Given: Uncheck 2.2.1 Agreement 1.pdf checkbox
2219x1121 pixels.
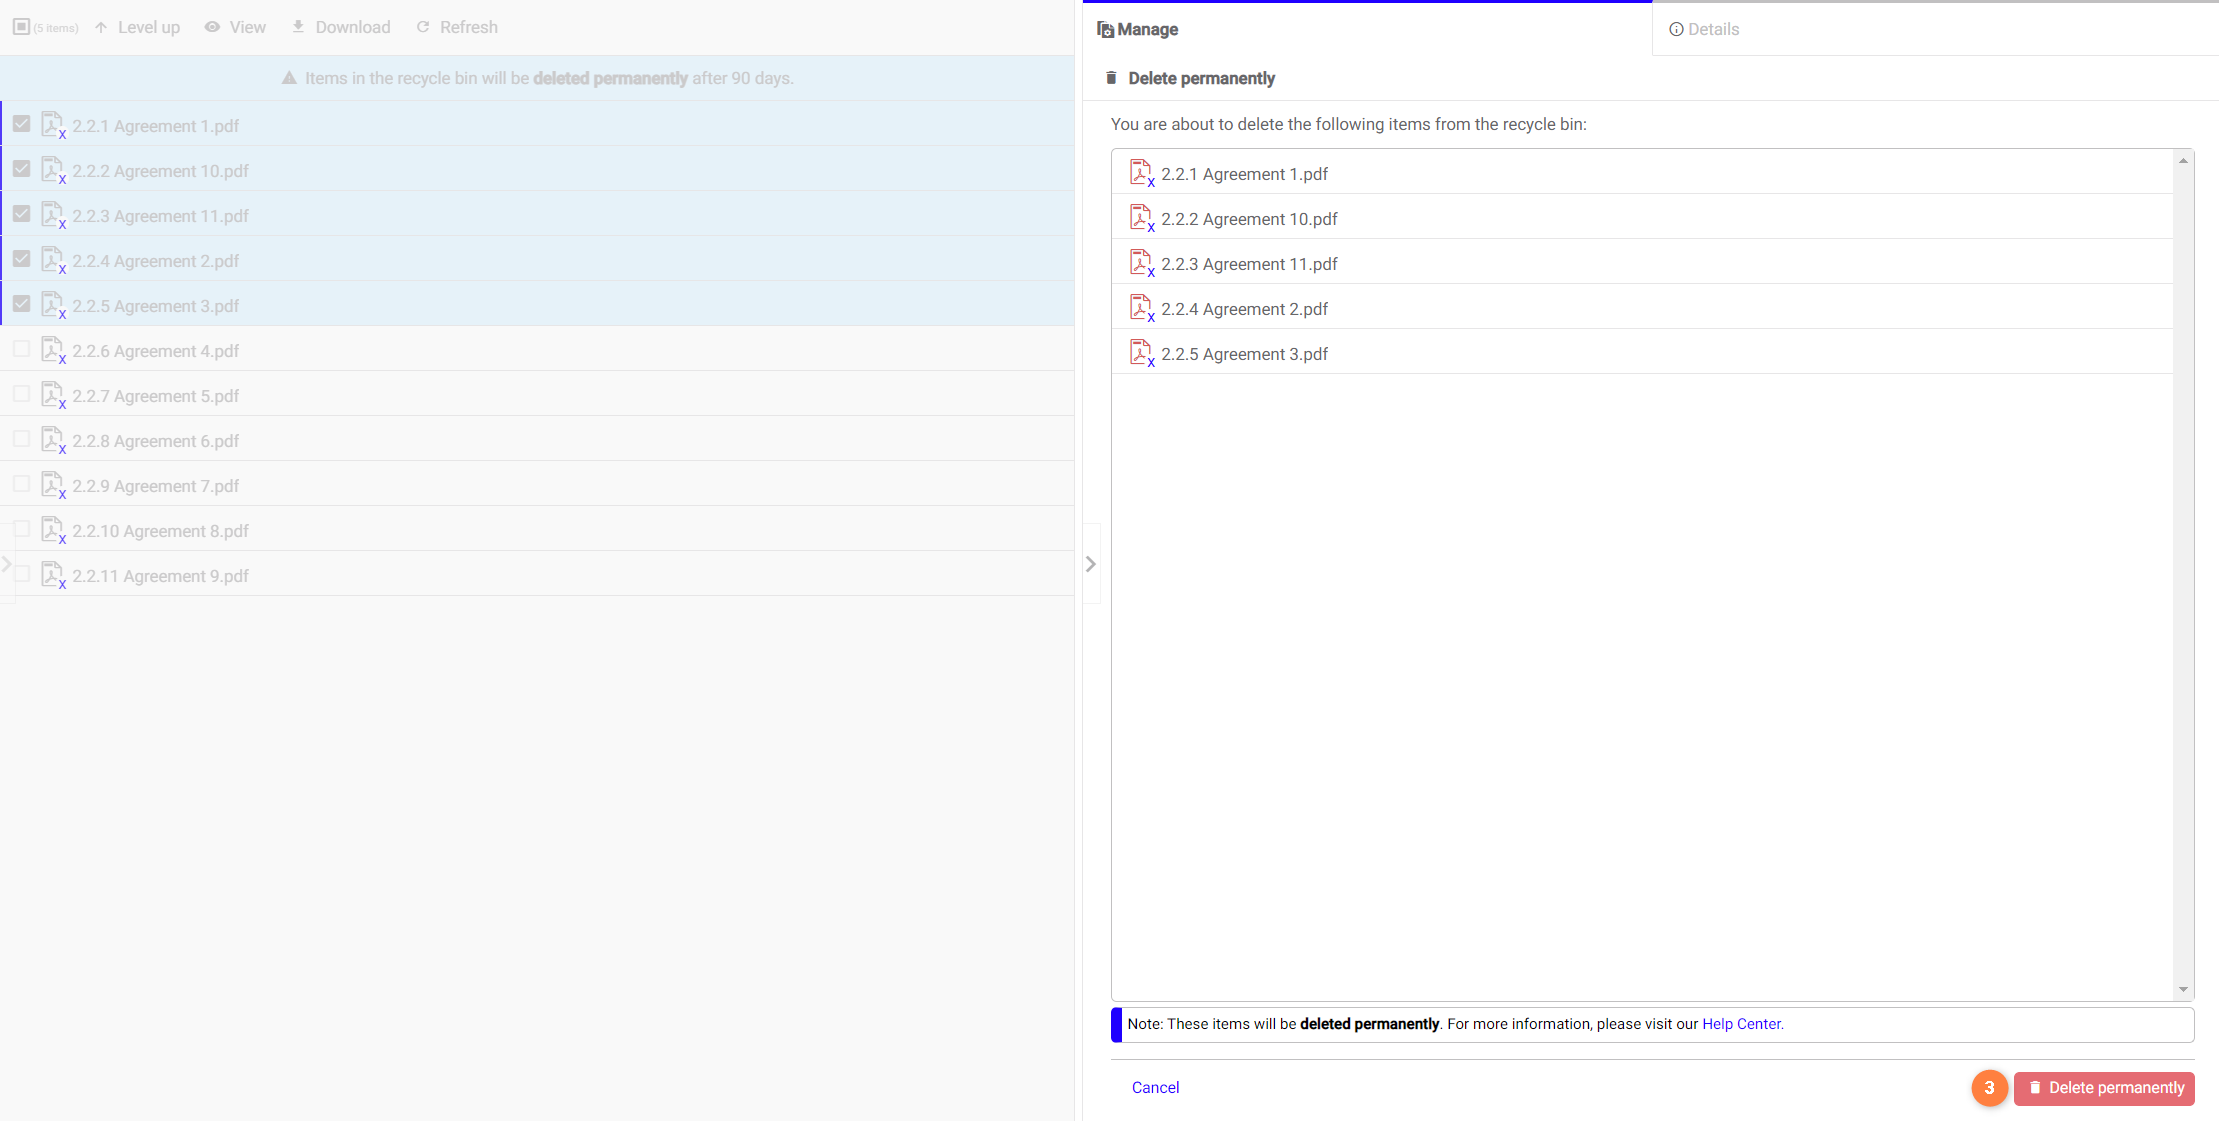Looking at the screenshot, I should tap(21, 124).
